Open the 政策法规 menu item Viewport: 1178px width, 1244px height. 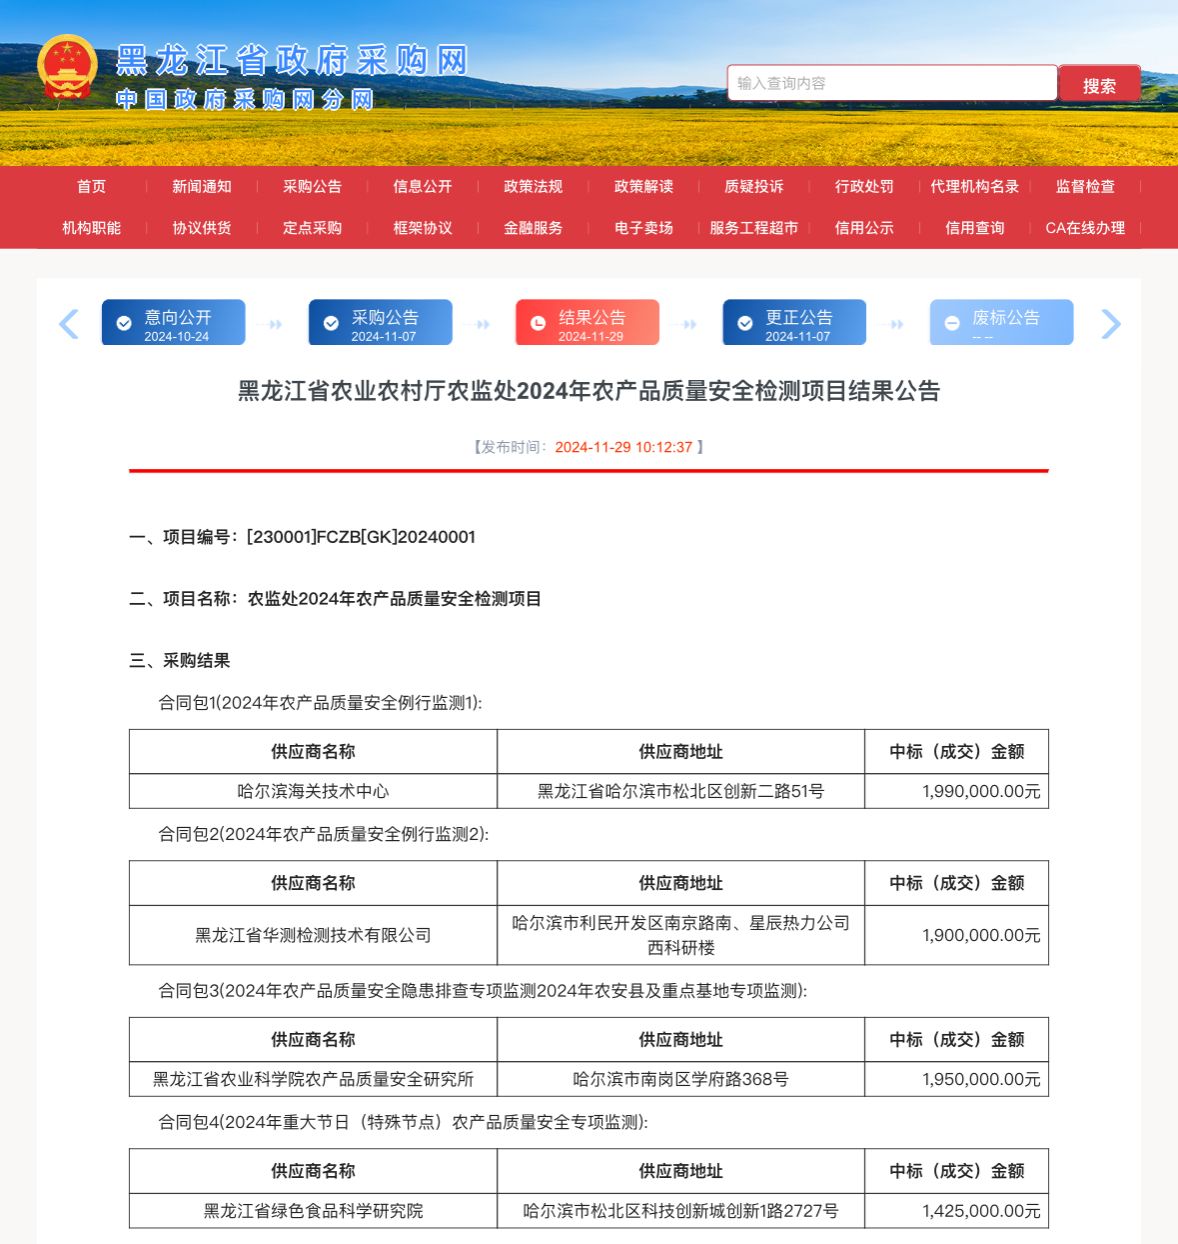(533, 187)
